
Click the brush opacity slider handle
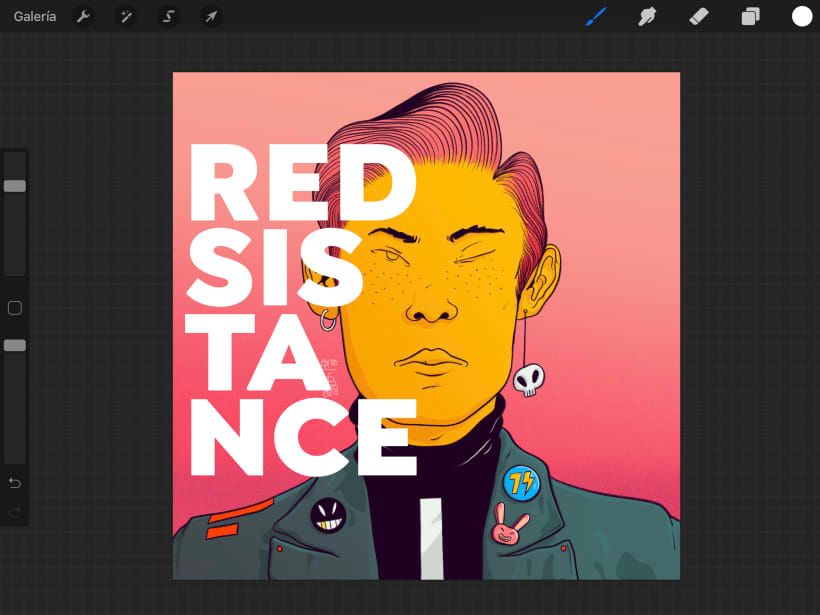pyautogui.click(x=15, y=345)
